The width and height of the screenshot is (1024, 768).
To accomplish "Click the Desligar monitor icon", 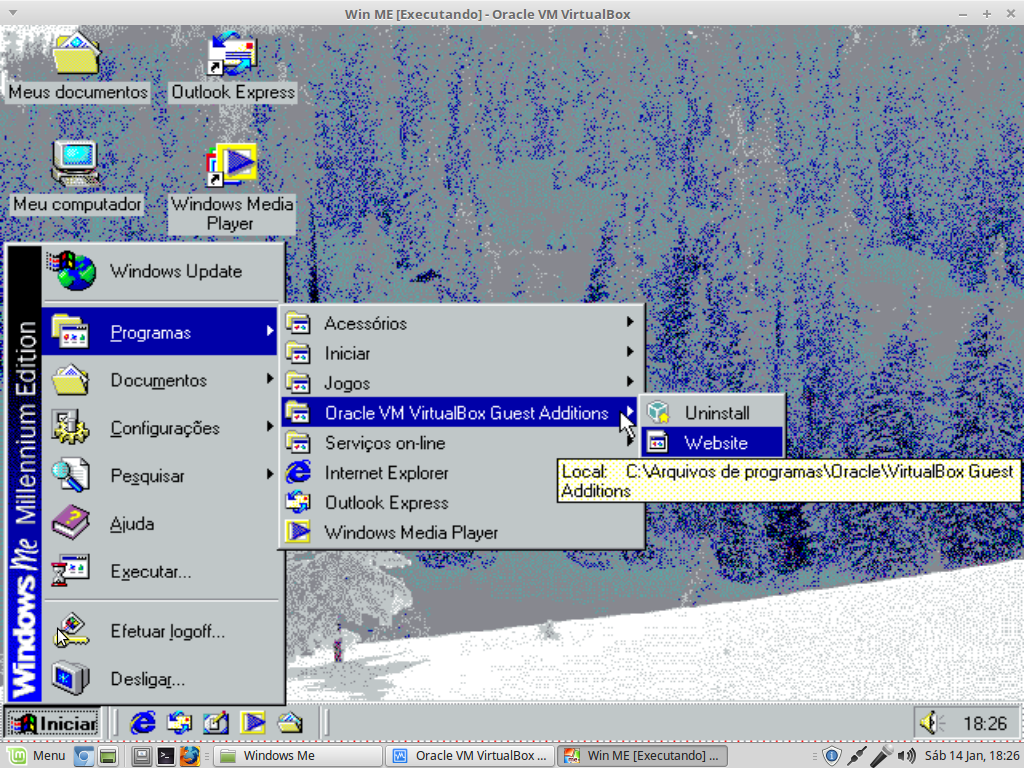I will pos(70,679).
